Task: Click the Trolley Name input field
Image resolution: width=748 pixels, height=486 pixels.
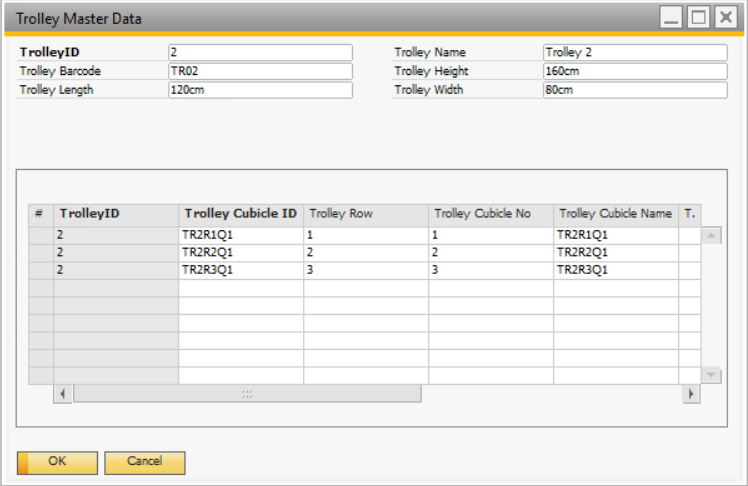Action: (635, 52)
